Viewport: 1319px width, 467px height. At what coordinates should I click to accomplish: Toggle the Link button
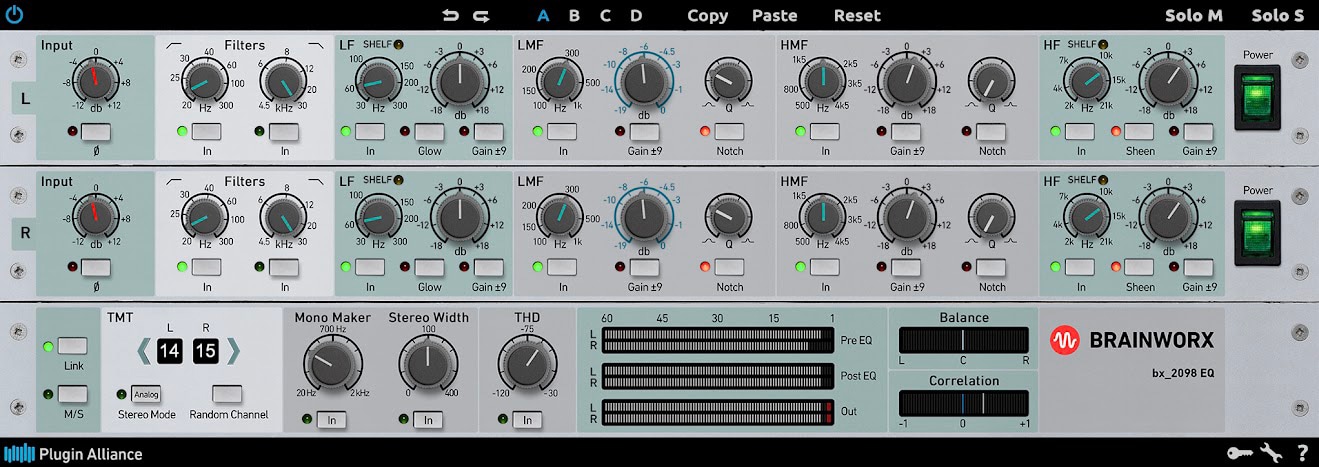(x=72, y=346)
